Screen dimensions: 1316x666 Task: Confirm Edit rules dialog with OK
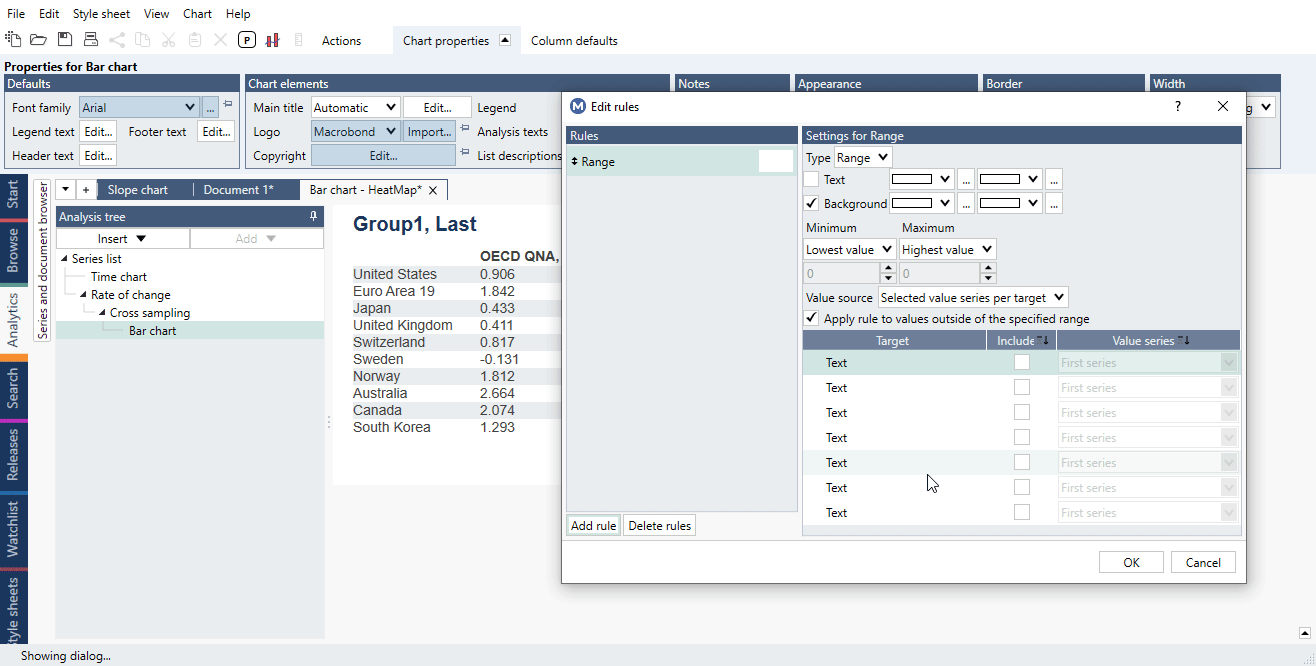point(1131,562)
